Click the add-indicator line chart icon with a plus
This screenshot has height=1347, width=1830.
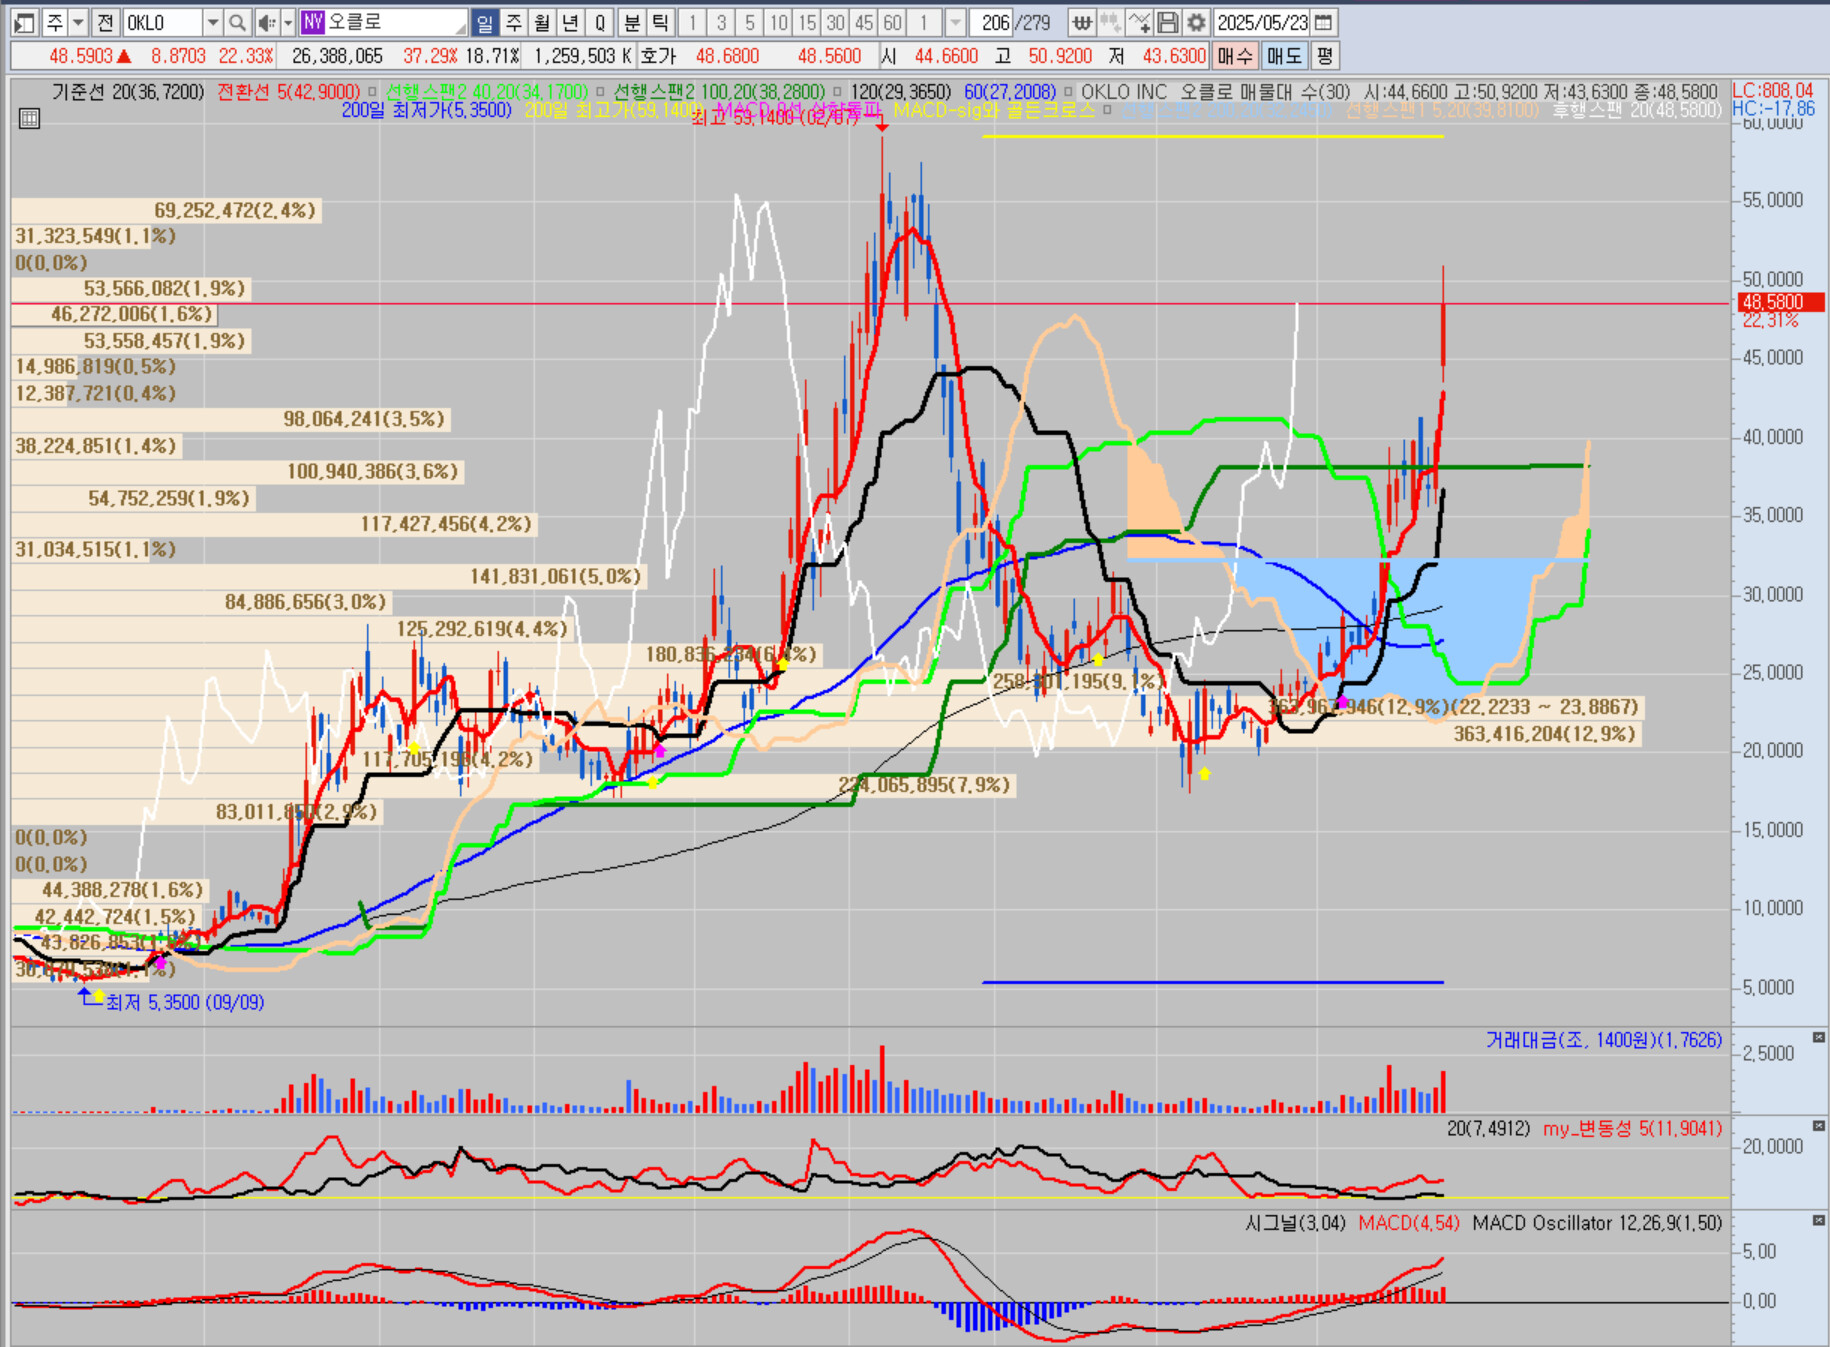tap(1139, 22)
